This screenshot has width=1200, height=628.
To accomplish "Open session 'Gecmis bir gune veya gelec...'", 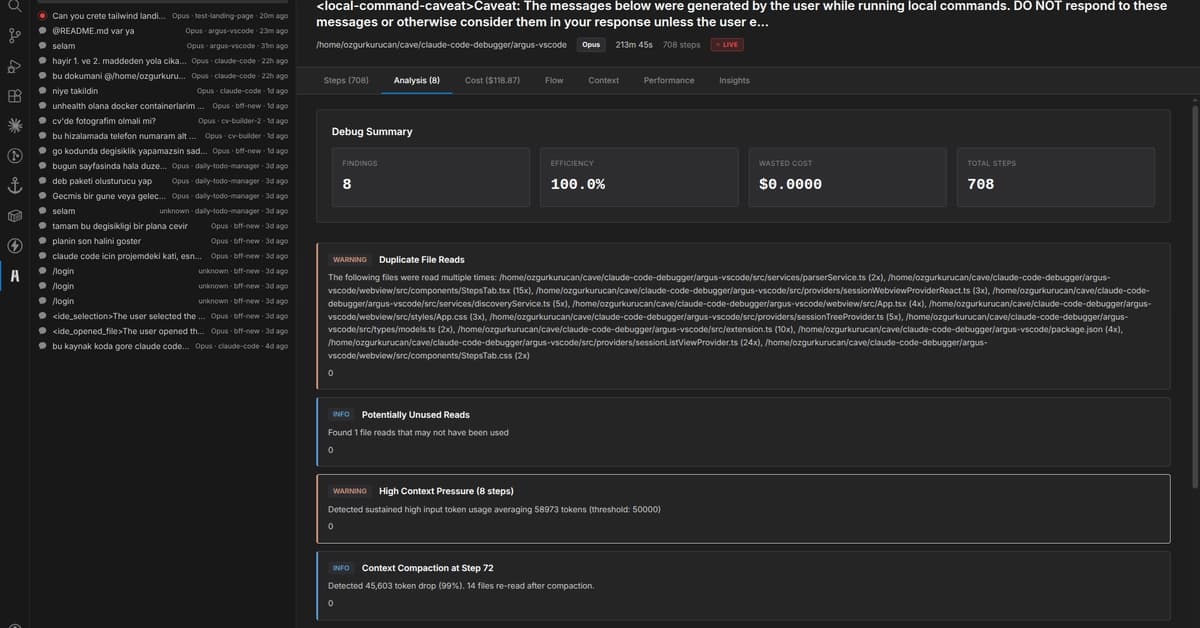I will [x=163, y=196].
